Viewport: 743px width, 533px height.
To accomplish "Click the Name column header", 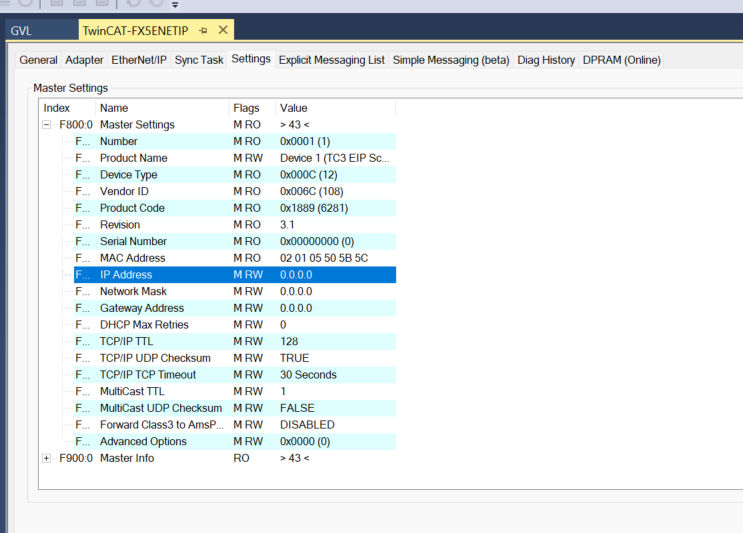I will [114, 108].
